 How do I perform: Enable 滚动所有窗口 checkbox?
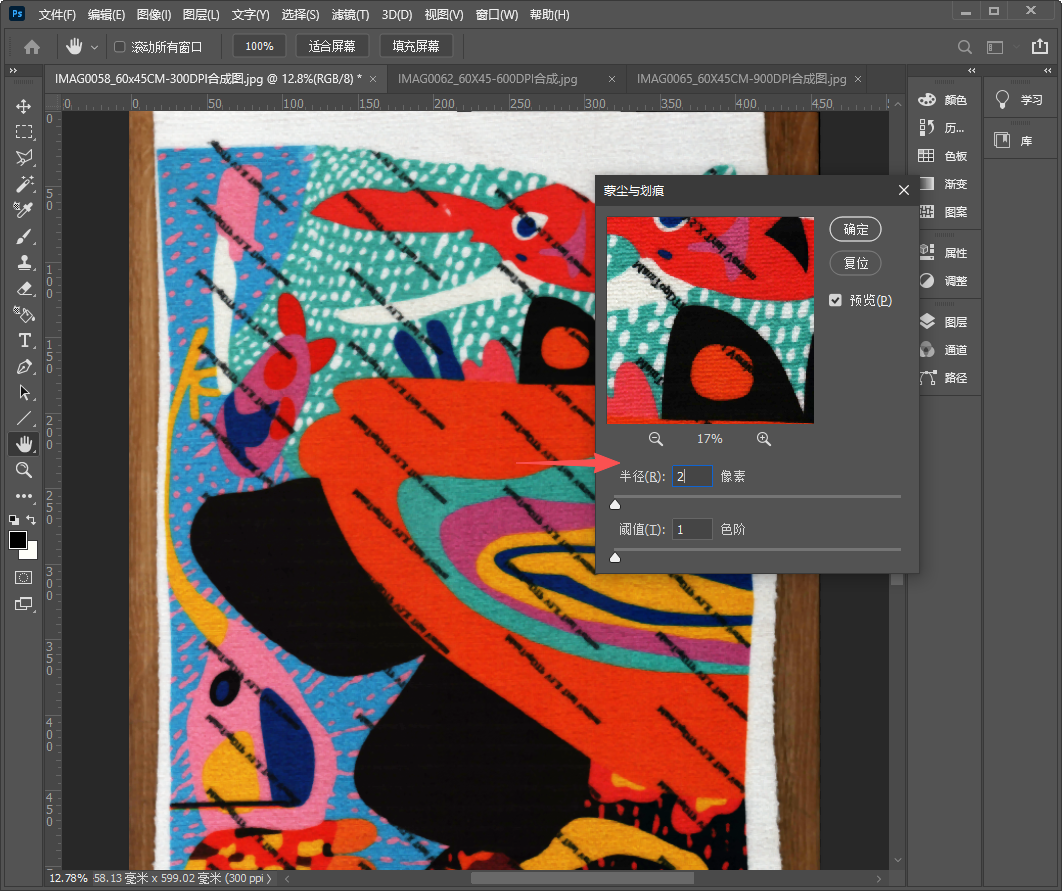pos(120,47)
